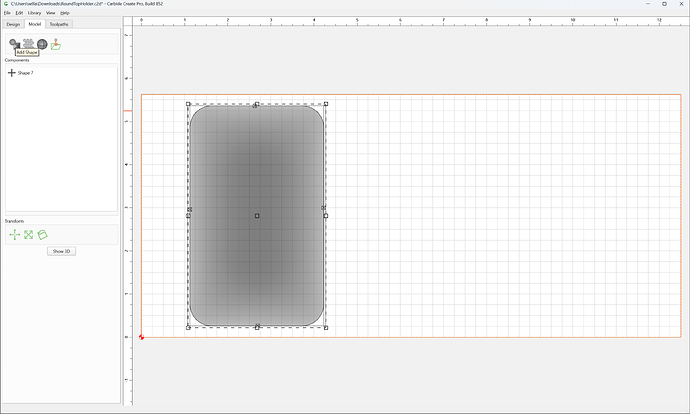Click the Add Shape icon
The width and height of the screenshot is (690, 414).
click(15, 44)
